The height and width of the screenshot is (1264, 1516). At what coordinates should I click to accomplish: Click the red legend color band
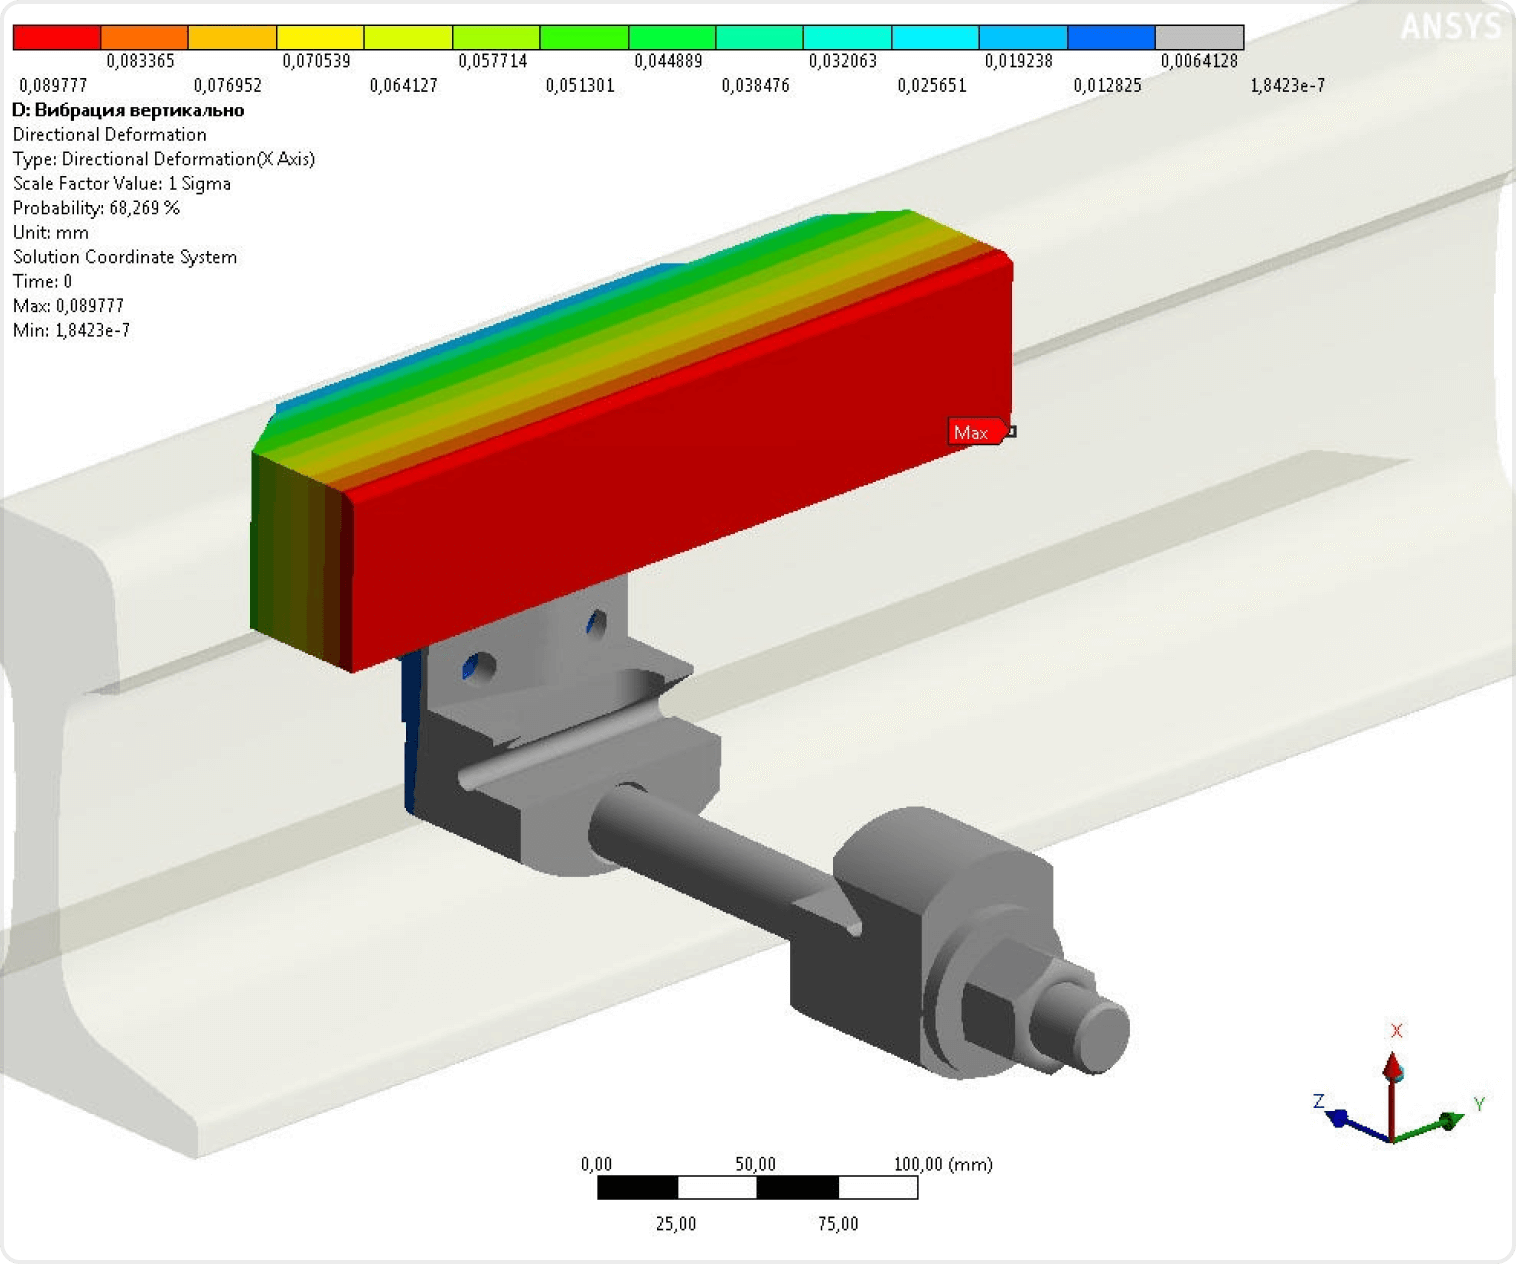pos(57,37)
